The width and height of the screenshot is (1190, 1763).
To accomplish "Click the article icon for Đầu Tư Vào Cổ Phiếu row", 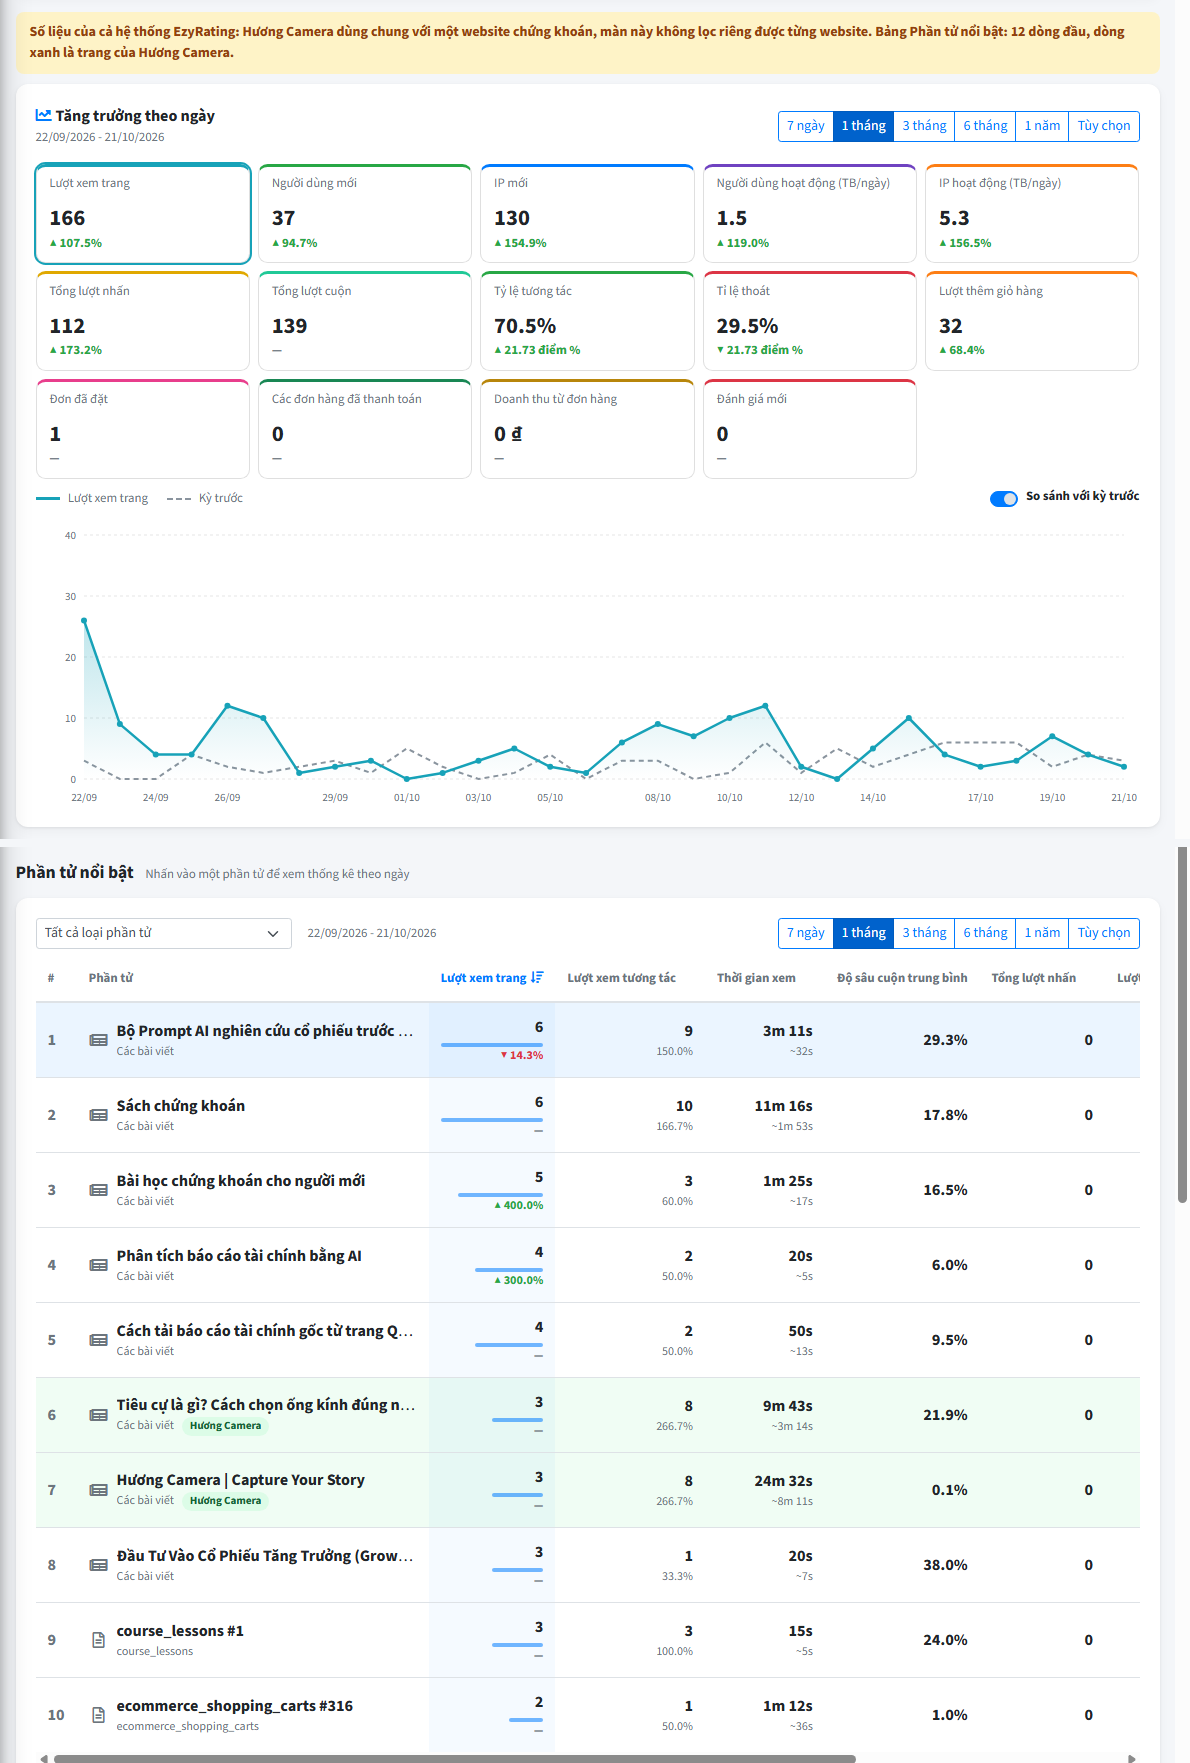I will click(x=98, y=1565).
